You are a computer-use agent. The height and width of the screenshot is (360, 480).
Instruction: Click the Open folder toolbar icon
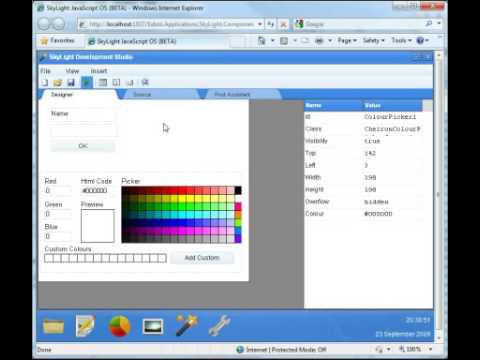click(58, 82)
